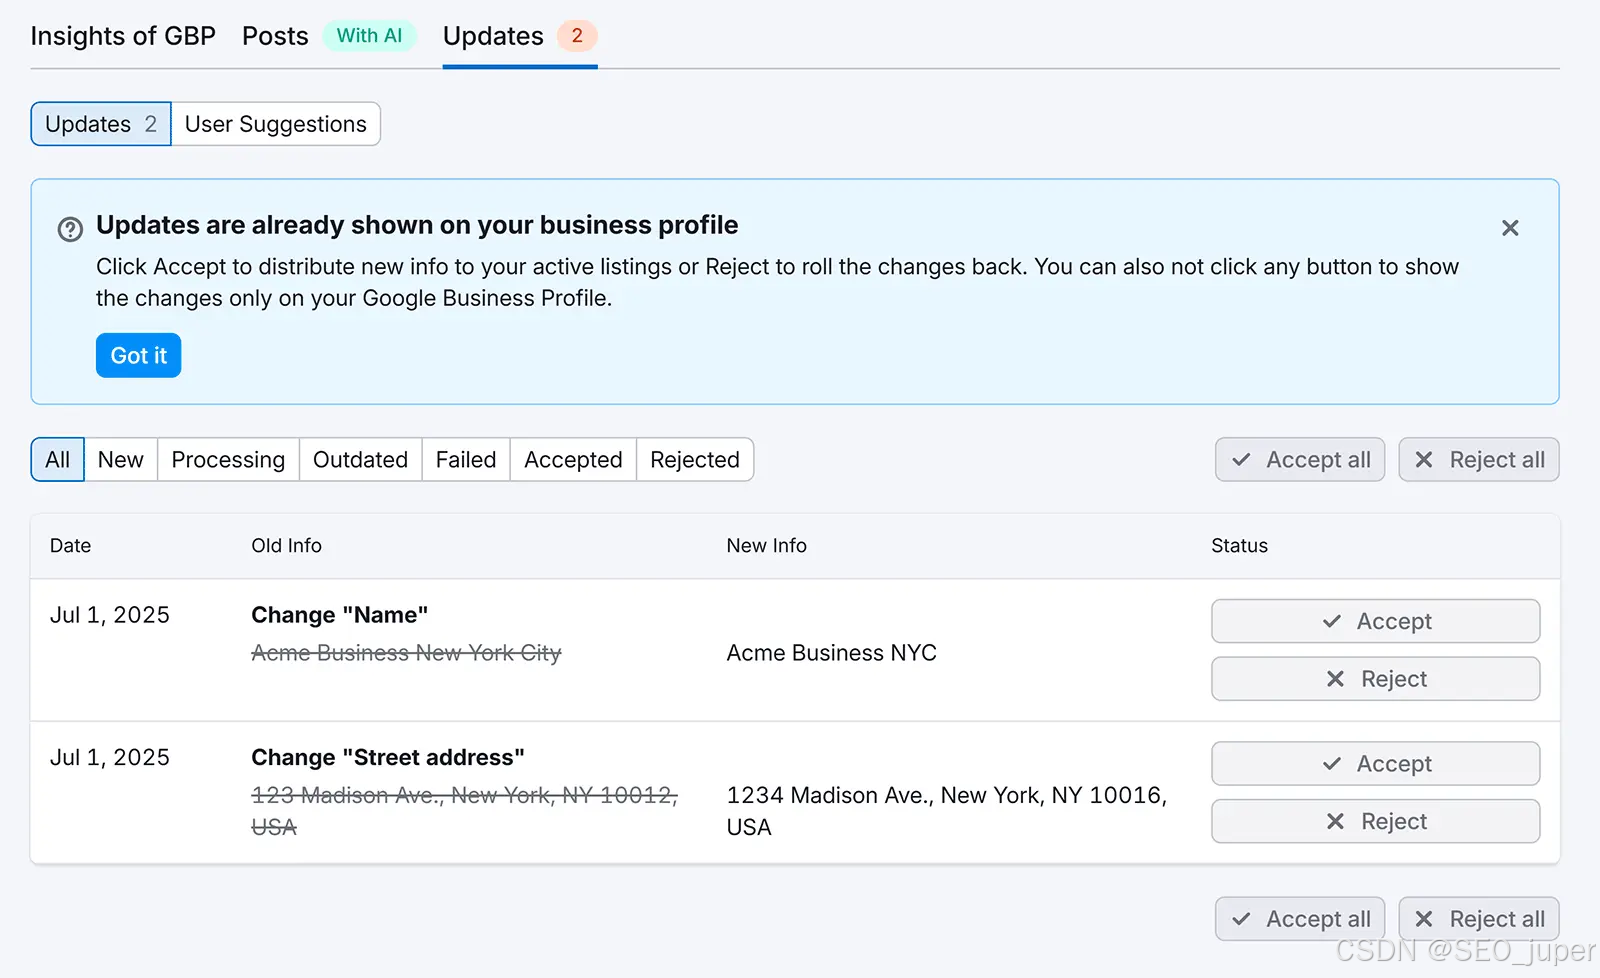Show Outdated updates filter
Screen dimensions: 1600x978
click(360, 460)
